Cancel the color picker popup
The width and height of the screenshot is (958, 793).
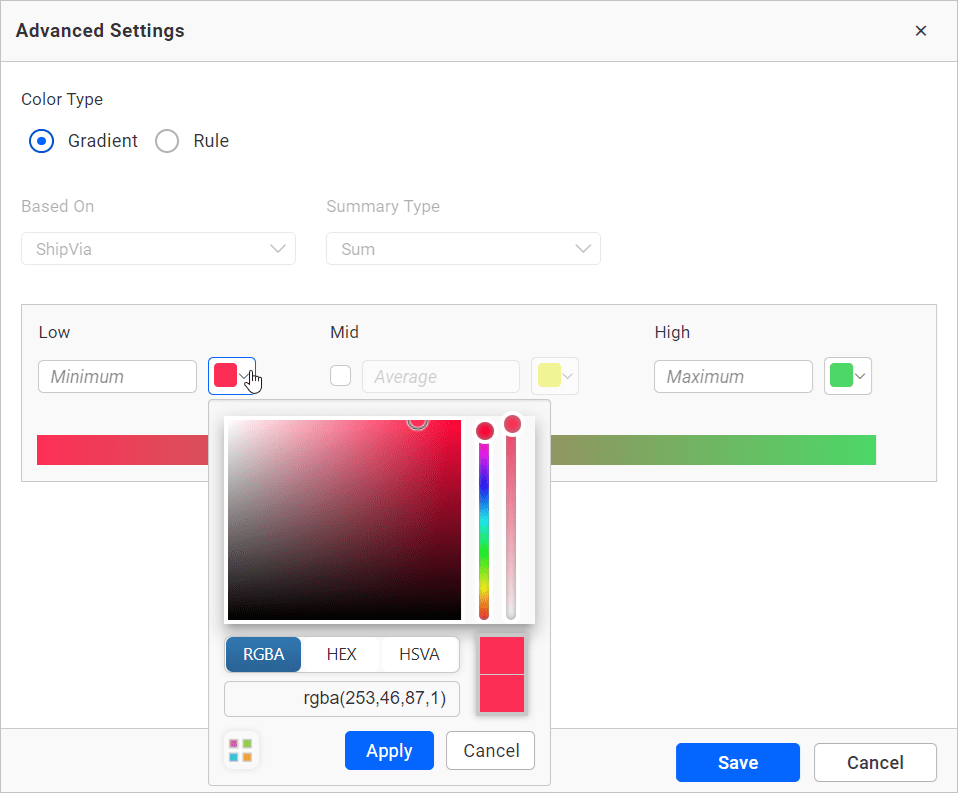point(490,751)
